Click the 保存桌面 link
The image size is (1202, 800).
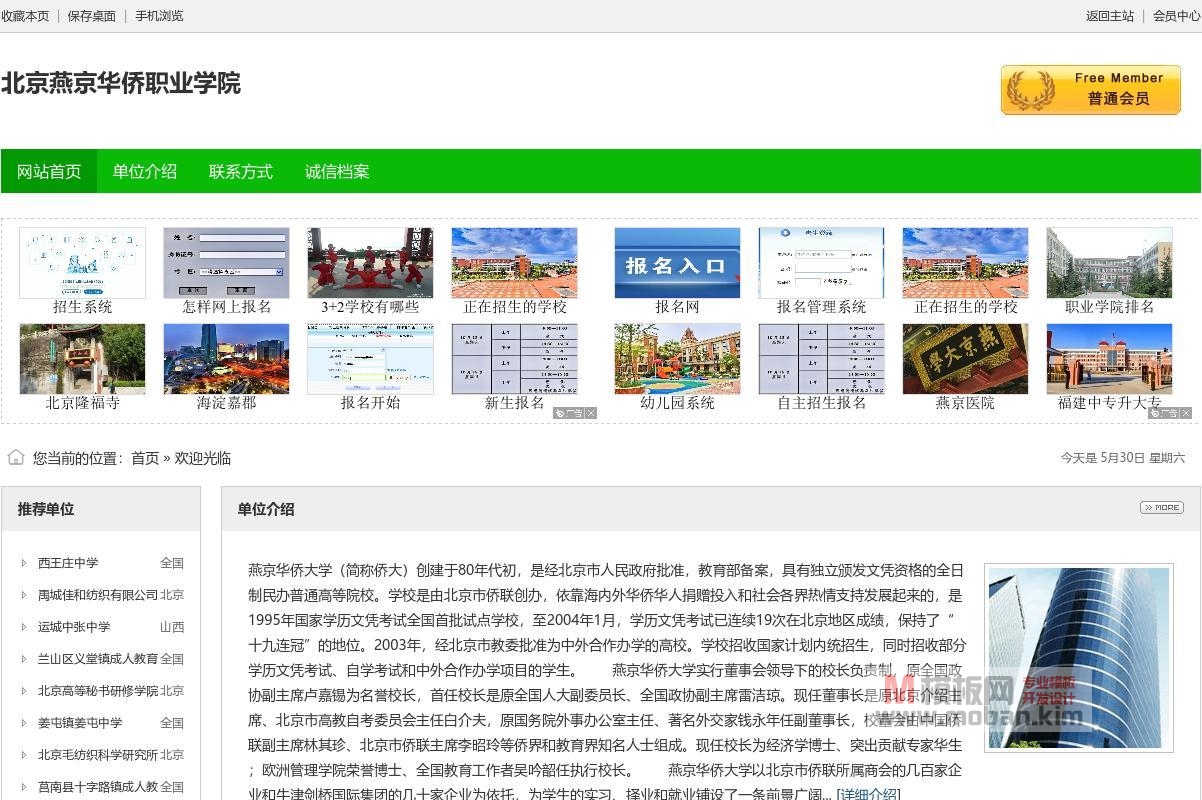(91, 16)
